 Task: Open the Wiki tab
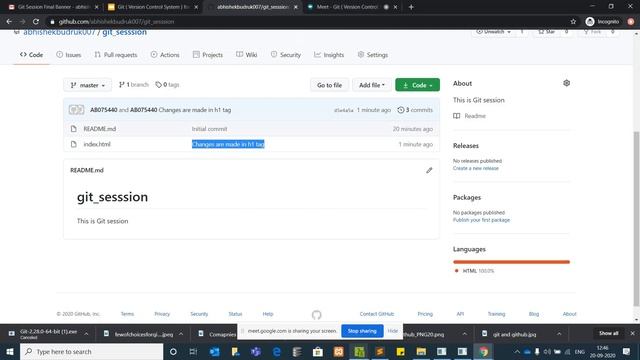tap(247, 55)
